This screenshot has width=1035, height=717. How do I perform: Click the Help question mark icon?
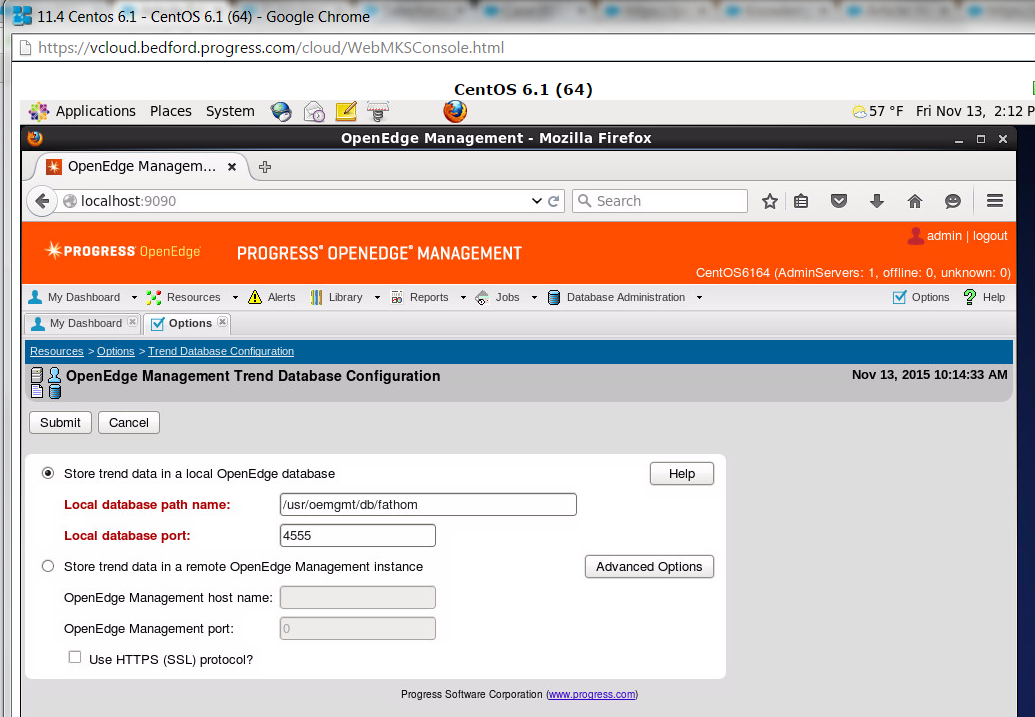coord(970,297)
